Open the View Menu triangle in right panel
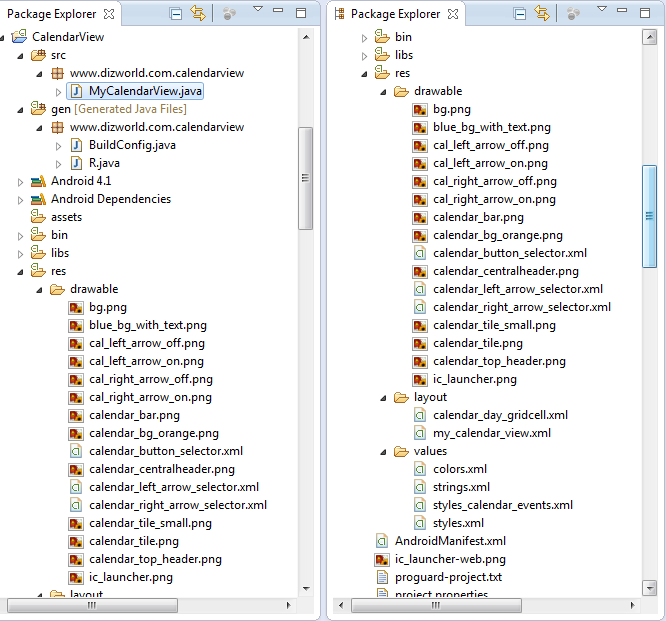The height and width of the screenshot is (621, 666). 602,8
